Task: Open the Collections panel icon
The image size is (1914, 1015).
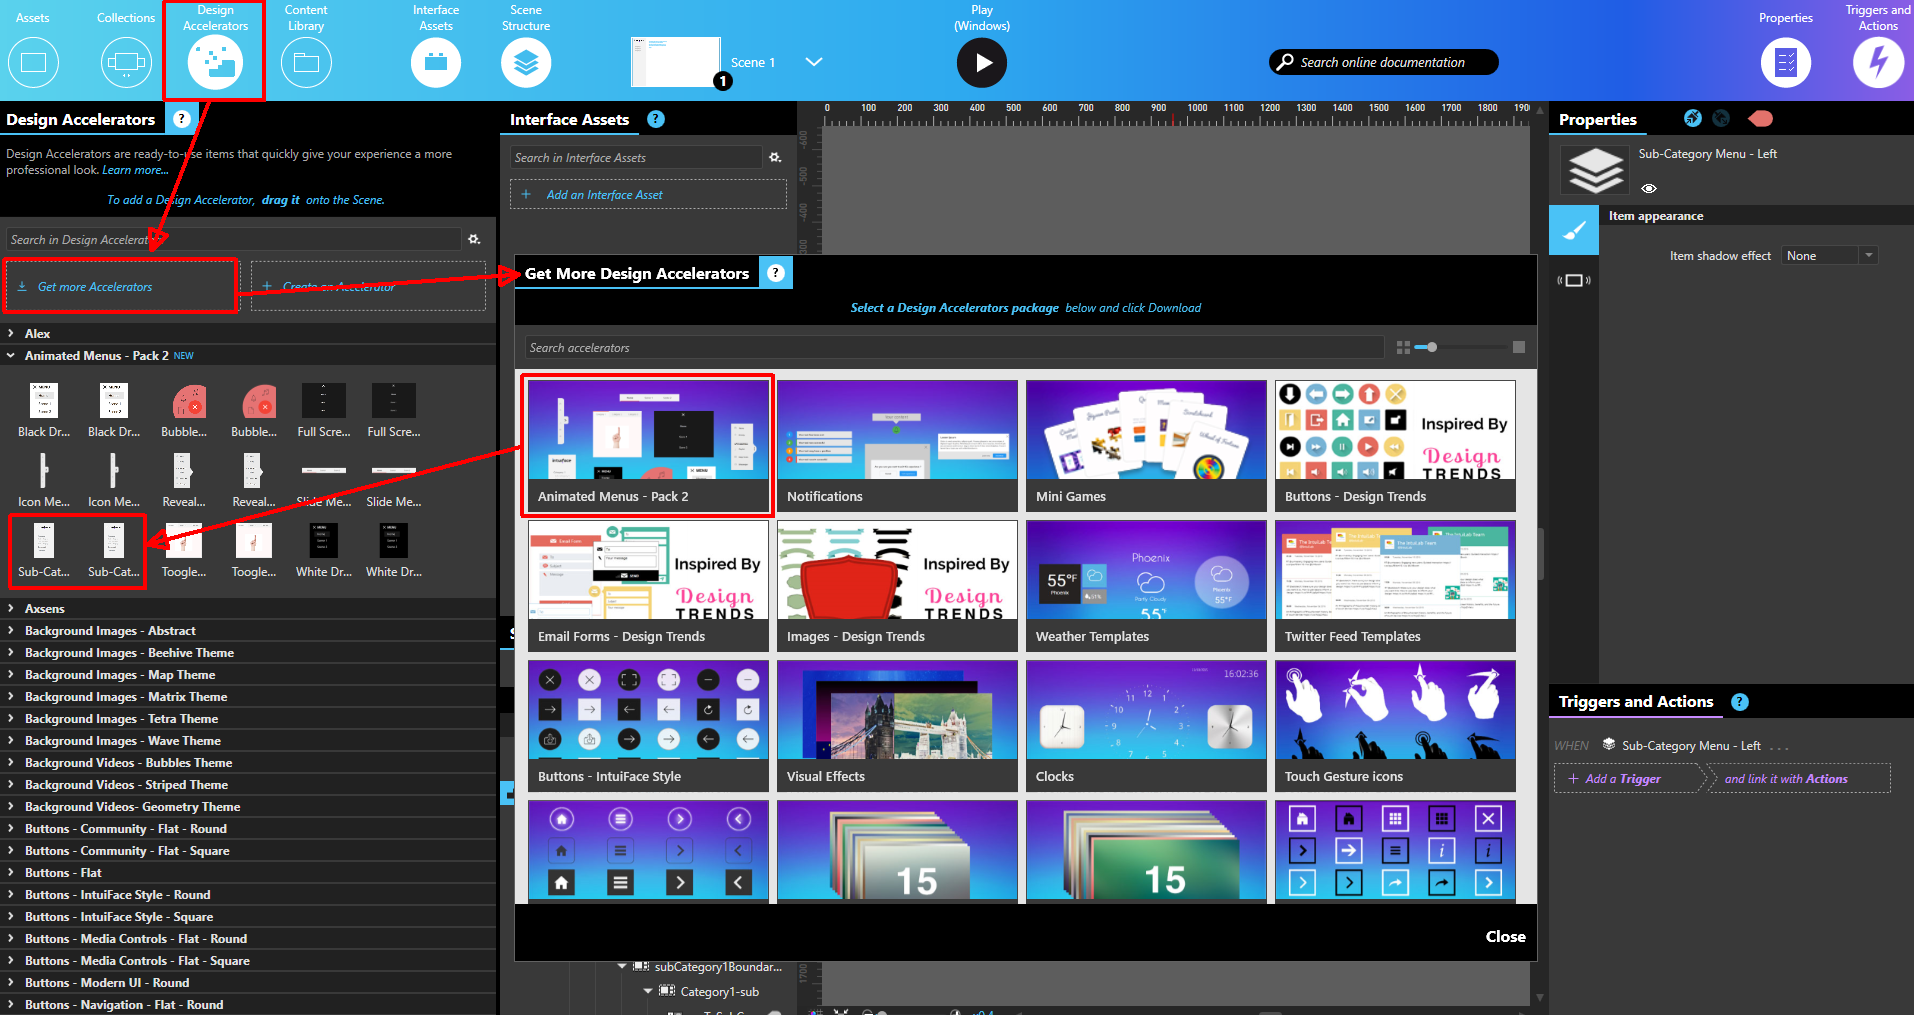Action: pos(126,62)
